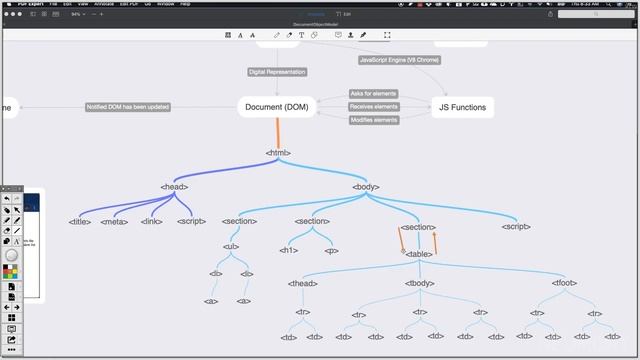Image resolution: width=640 pixels, height=360 pixels.
Task: Zoom in with the plus button
Action: coord(101,14)
